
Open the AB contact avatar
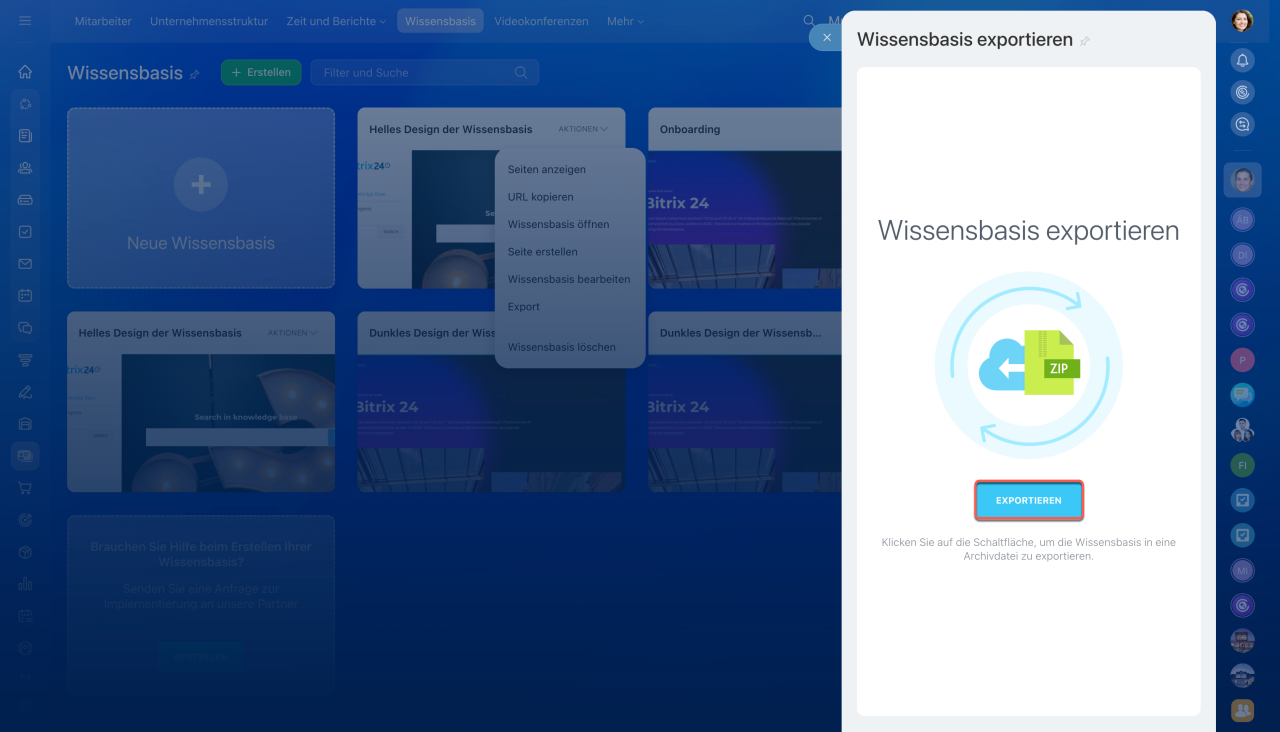pos(1242,220)
